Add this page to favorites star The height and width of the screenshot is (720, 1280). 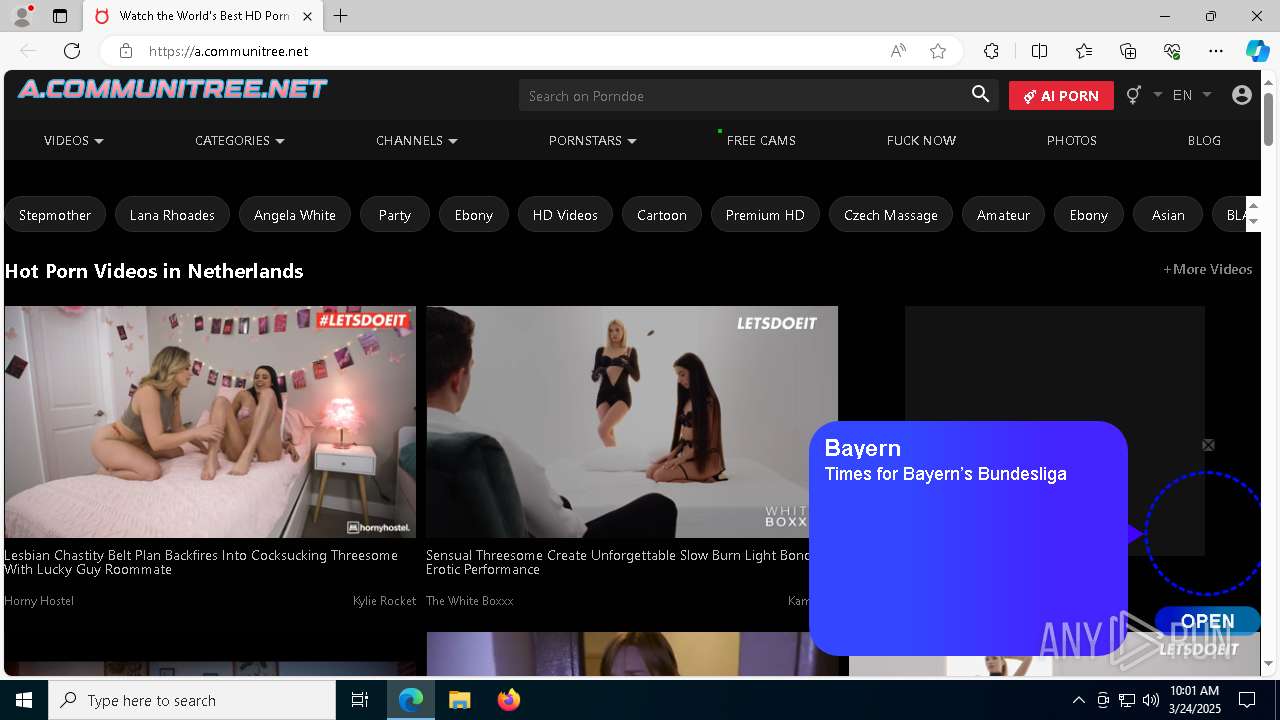click(x=938, y=51)
